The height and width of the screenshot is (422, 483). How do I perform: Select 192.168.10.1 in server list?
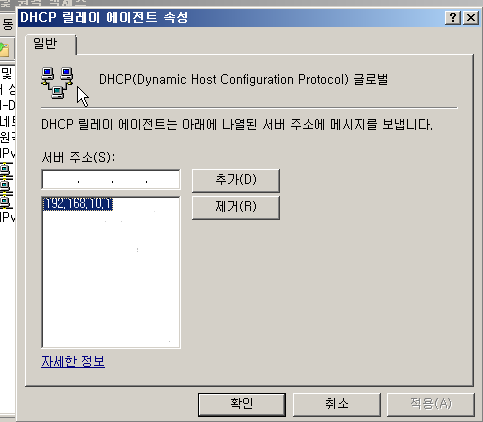[x=78, y=204]
